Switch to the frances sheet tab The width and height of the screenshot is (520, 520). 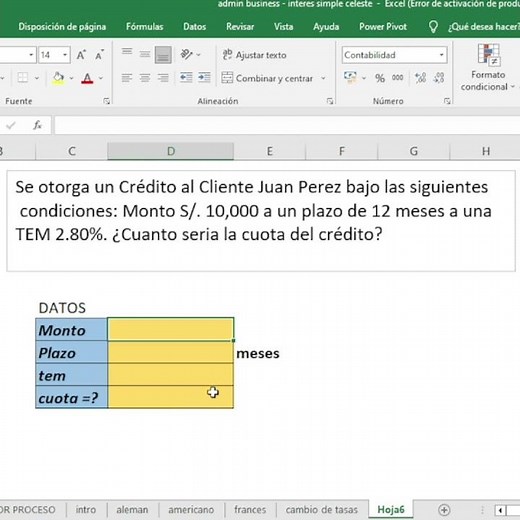click(250, 510)
